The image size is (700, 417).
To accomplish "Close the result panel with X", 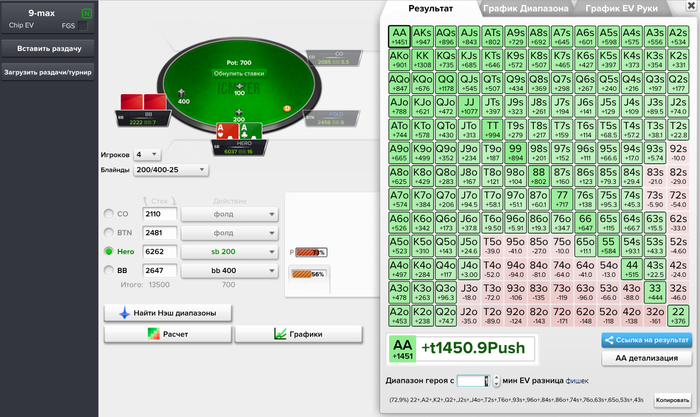I will tap(691, 5).
